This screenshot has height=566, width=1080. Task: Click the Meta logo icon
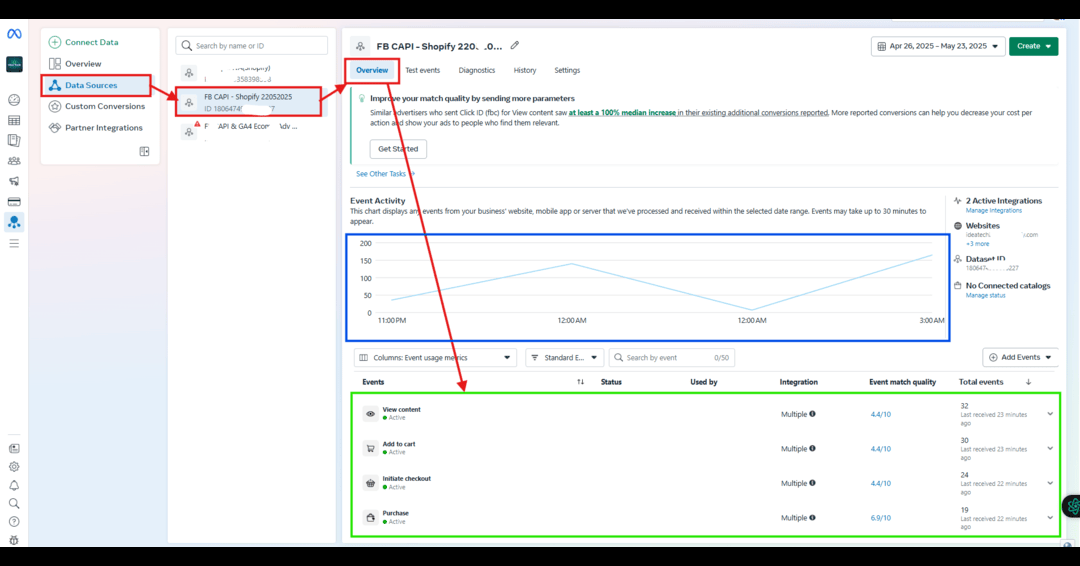tap(14, 34)
